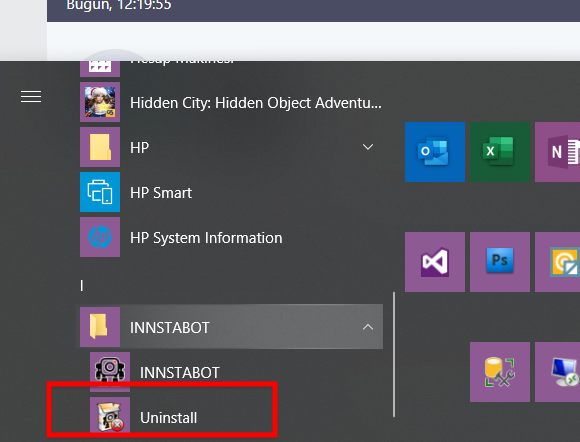
Task: Click the hamburger menu button
Action: pos(31,97)
